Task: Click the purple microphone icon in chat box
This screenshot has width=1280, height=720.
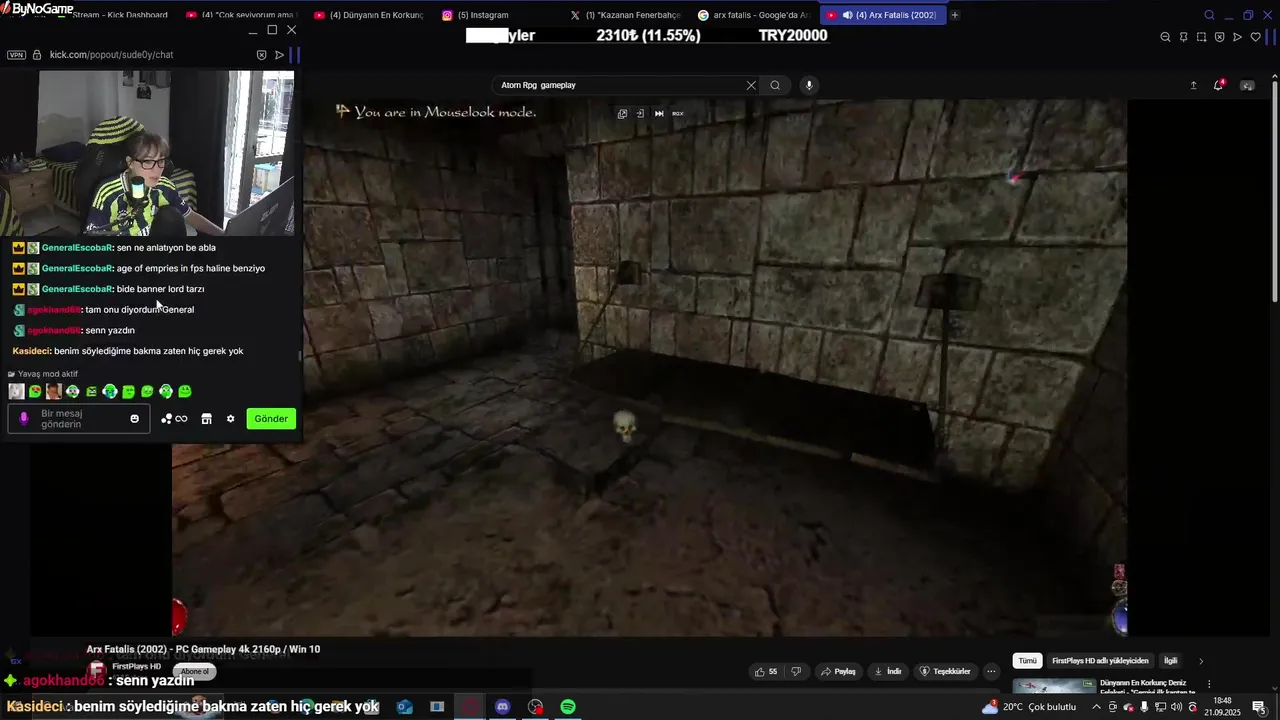Action: click(x=24, y=419)
